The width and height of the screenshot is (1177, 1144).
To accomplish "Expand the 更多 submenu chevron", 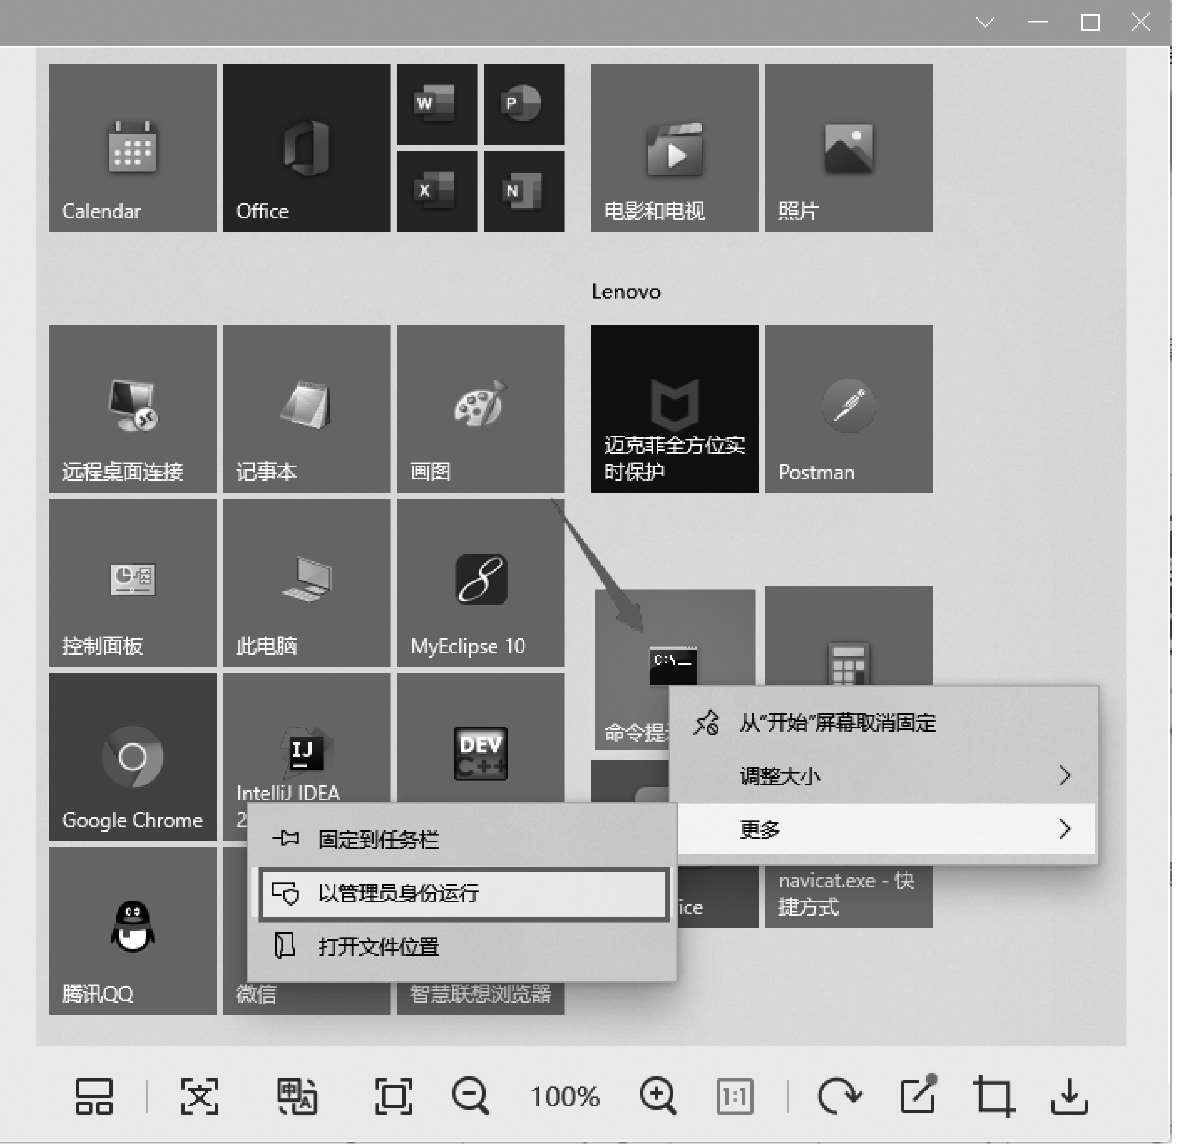I will tap(1064, 829).
